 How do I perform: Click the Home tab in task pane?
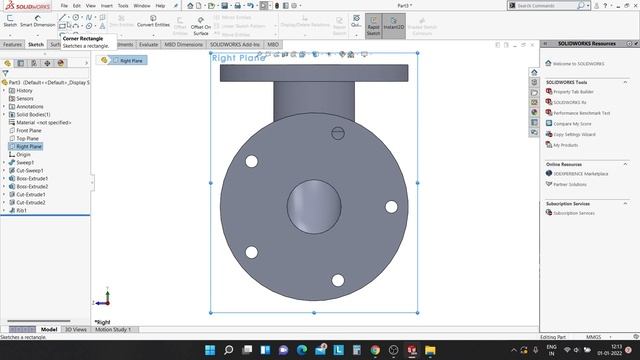tap(534, 72)
